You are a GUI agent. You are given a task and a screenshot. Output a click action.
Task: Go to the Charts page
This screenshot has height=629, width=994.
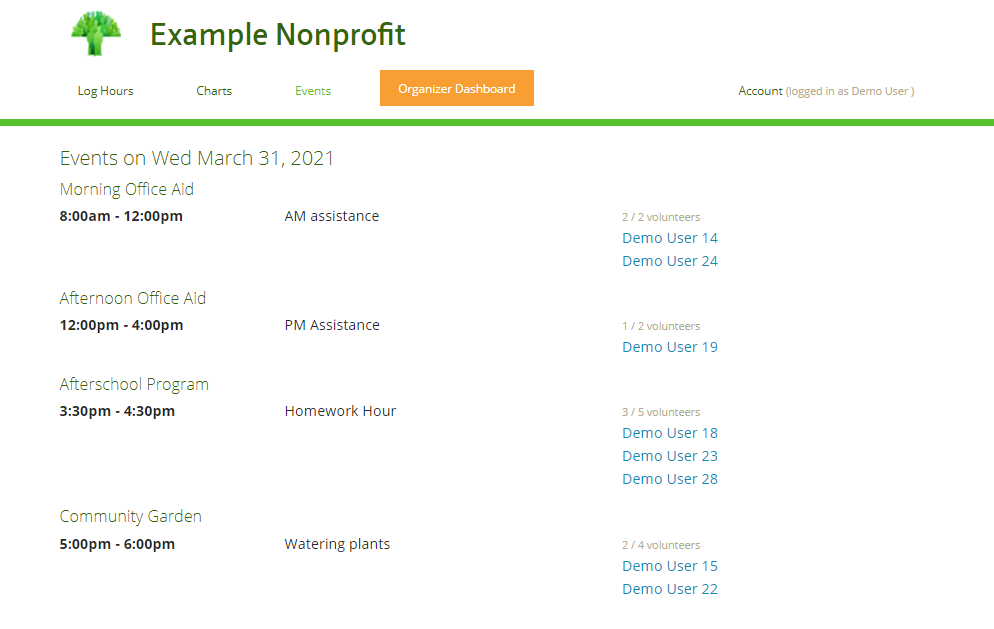[214, 91]
